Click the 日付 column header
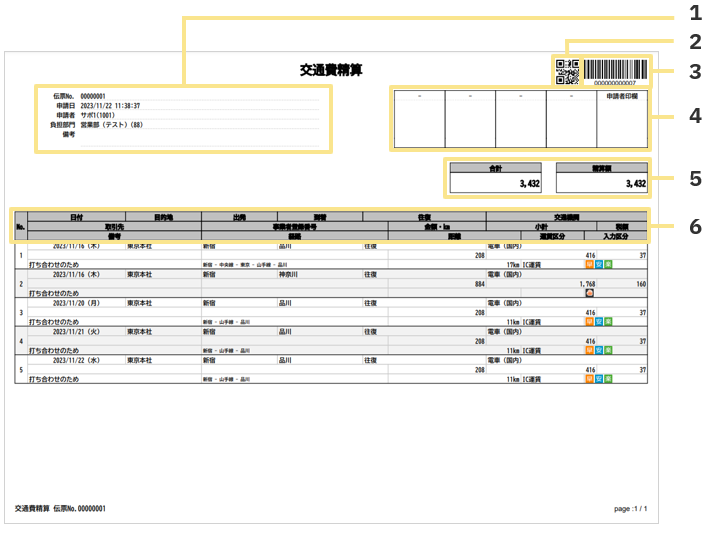 [76, 216]
